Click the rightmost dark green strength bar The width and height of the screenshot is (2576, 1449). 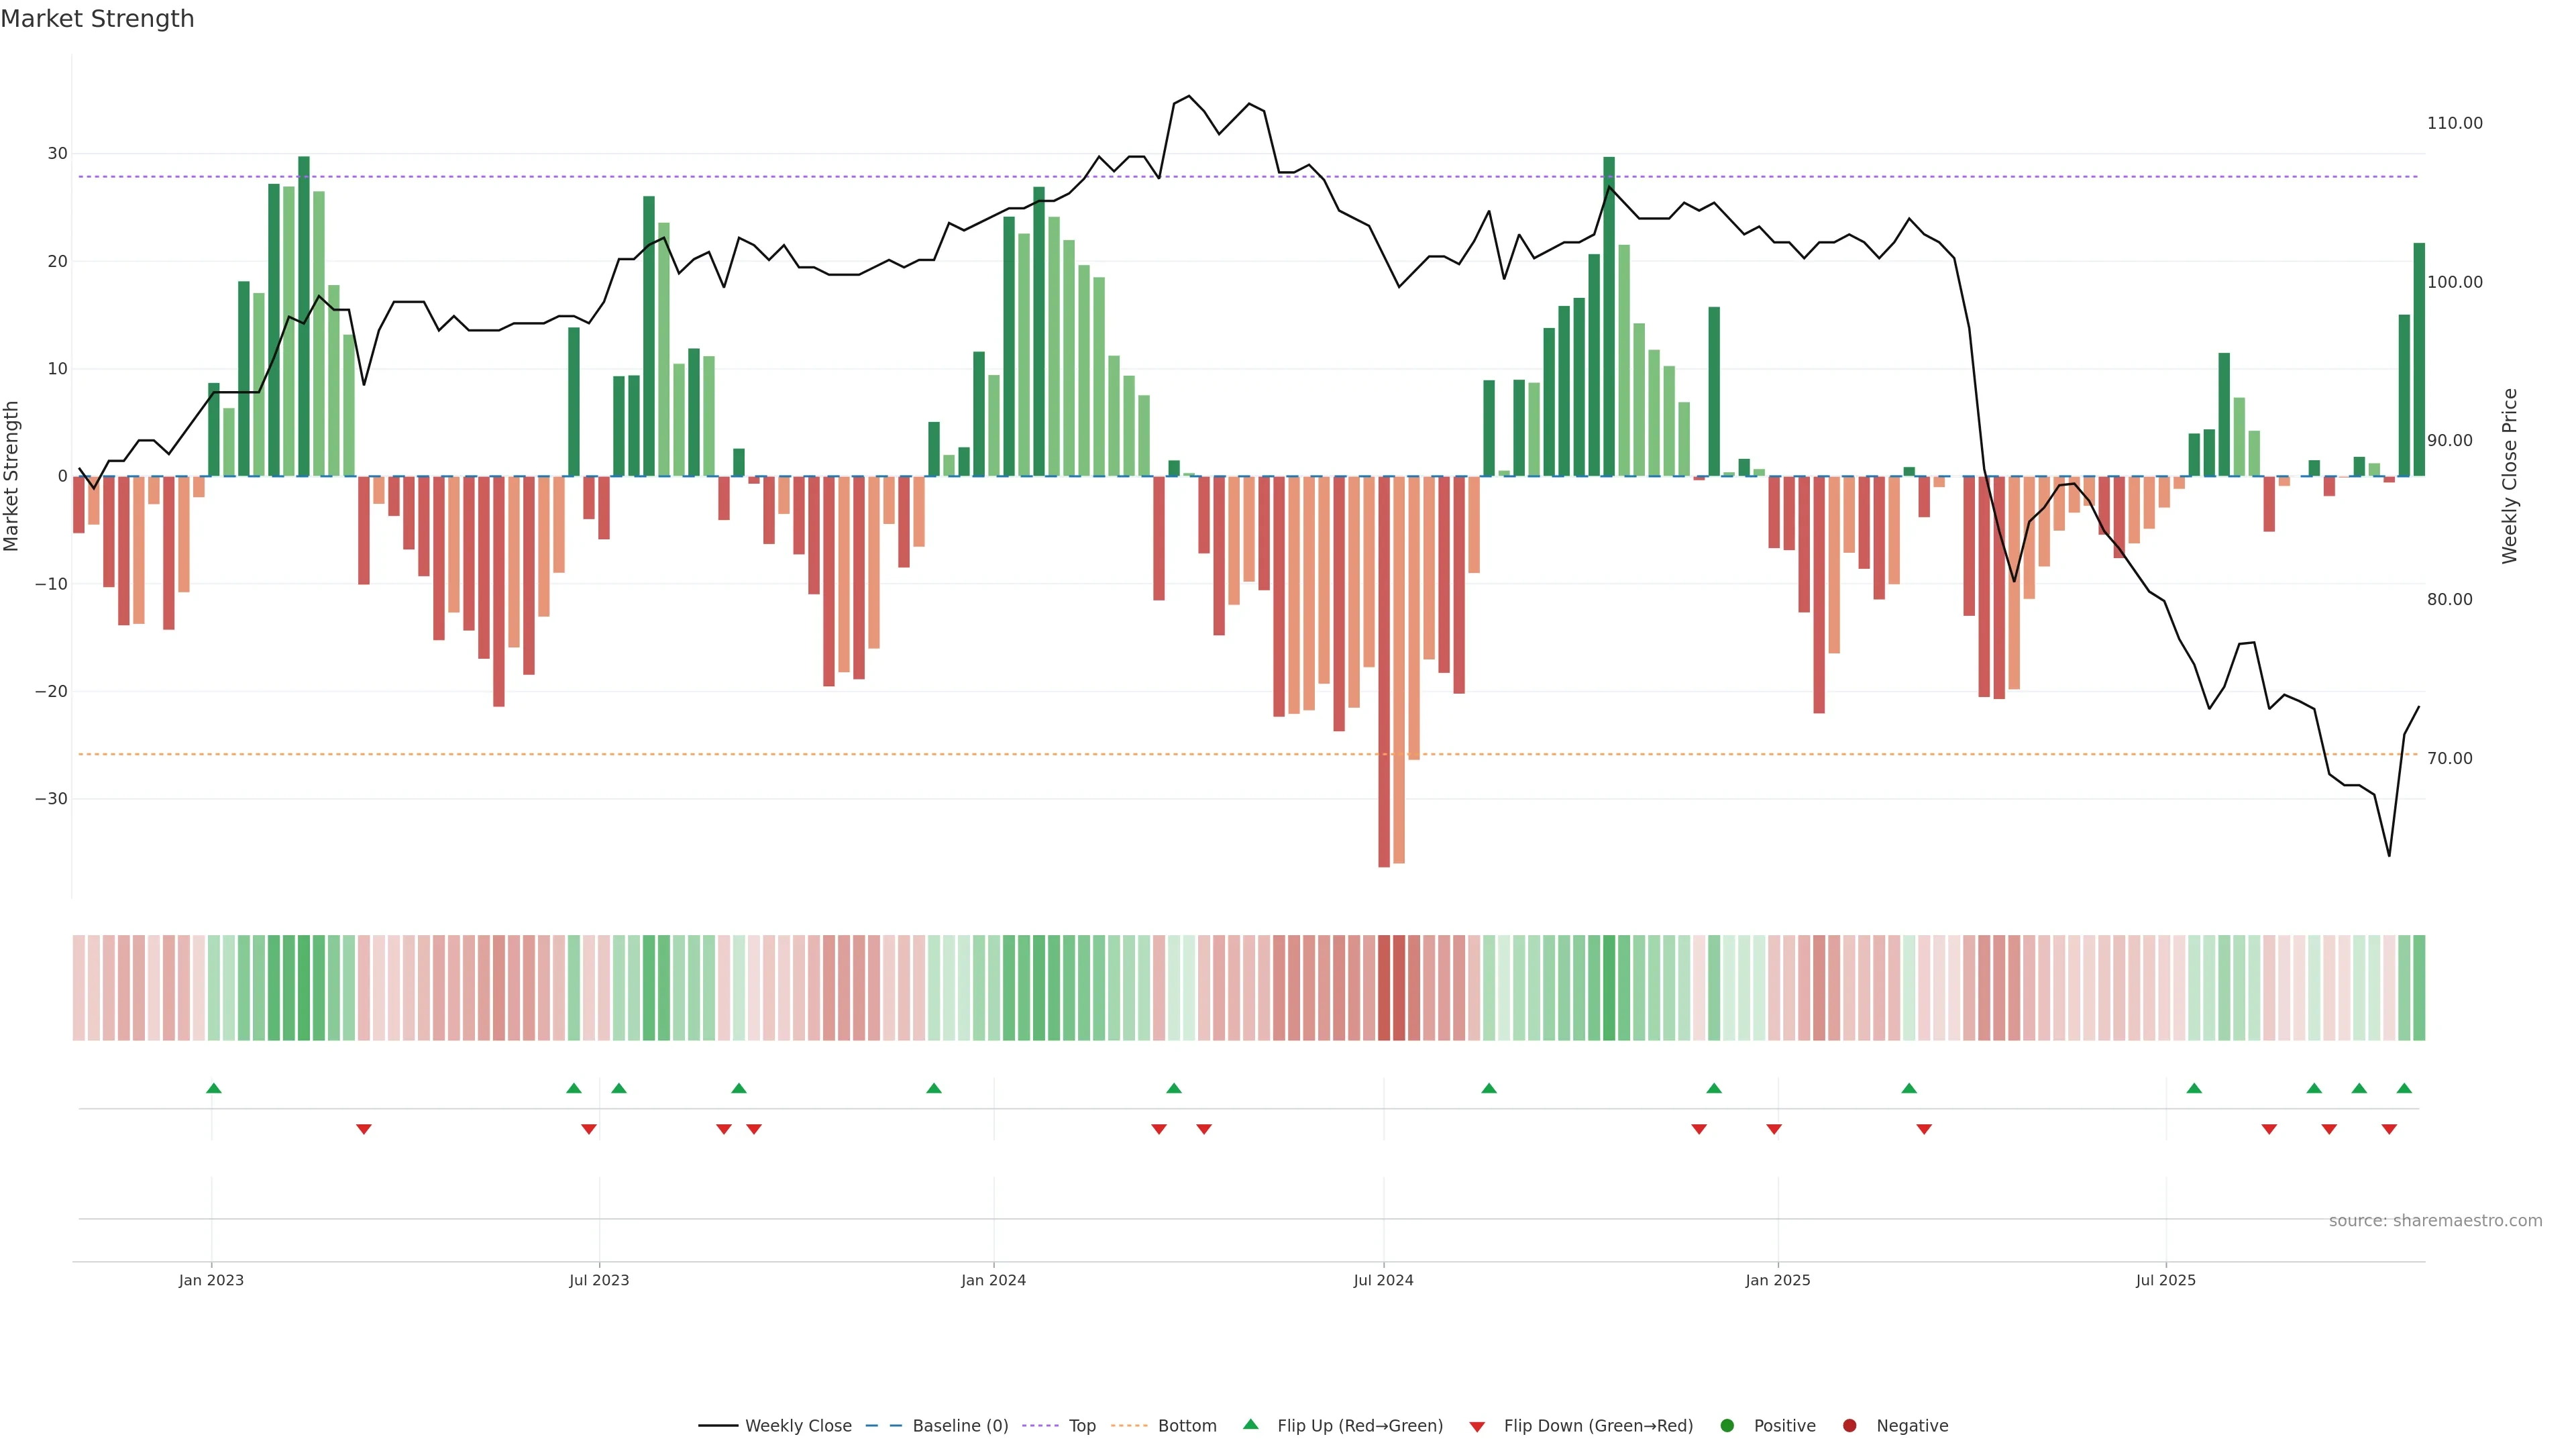click(2419, 360)
